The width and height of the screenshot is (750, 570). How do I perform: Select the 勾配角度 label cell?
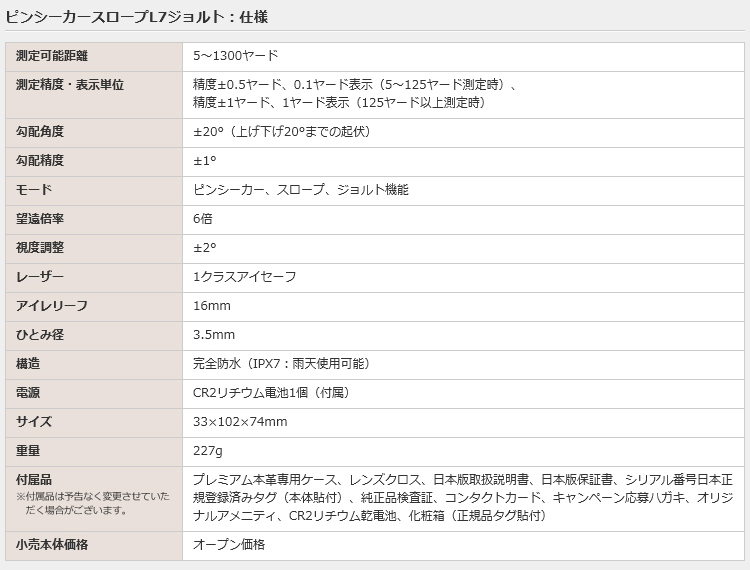(x=94, y=133)
